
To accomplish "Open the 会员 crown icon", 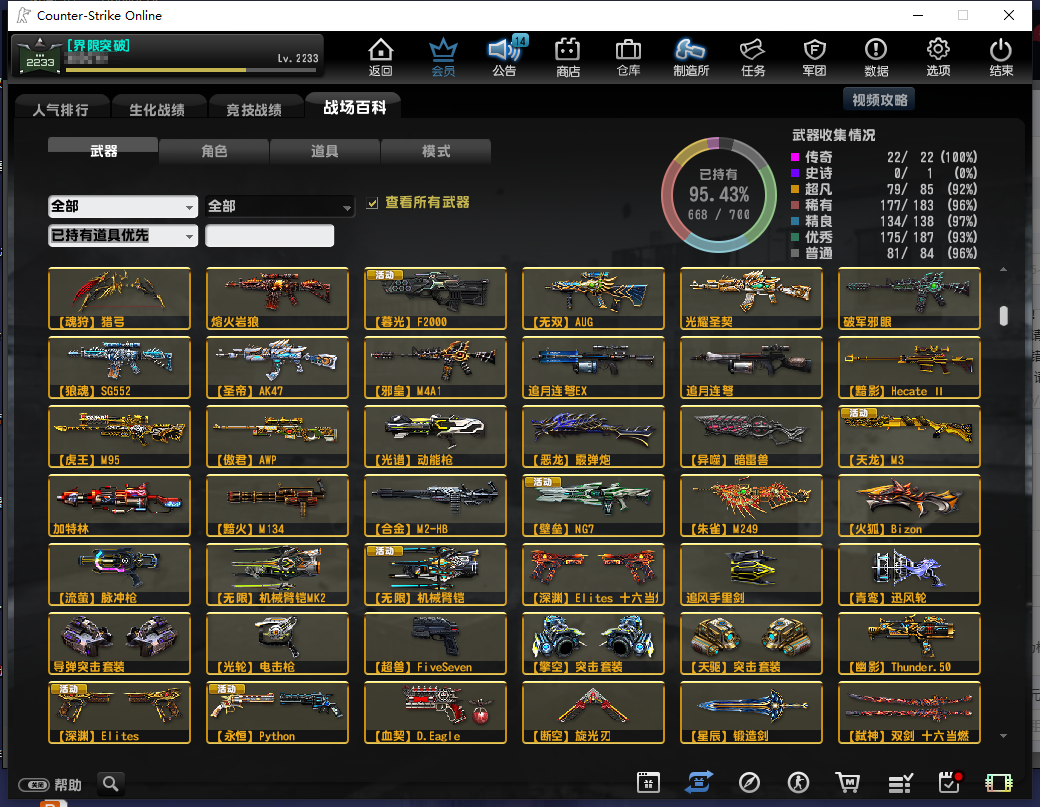I will tap(443, 57).
